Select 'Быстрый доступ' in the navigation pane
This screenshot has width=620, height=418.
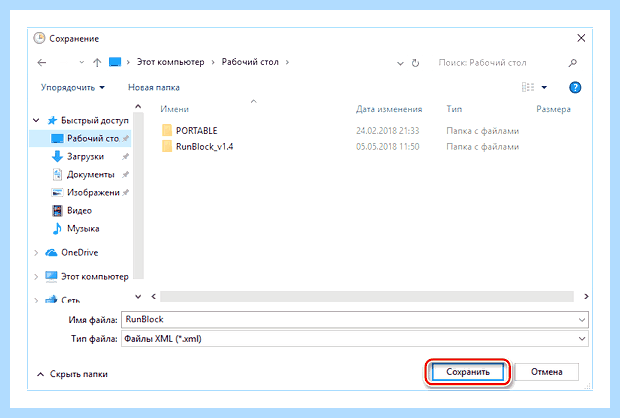[95, 120]
